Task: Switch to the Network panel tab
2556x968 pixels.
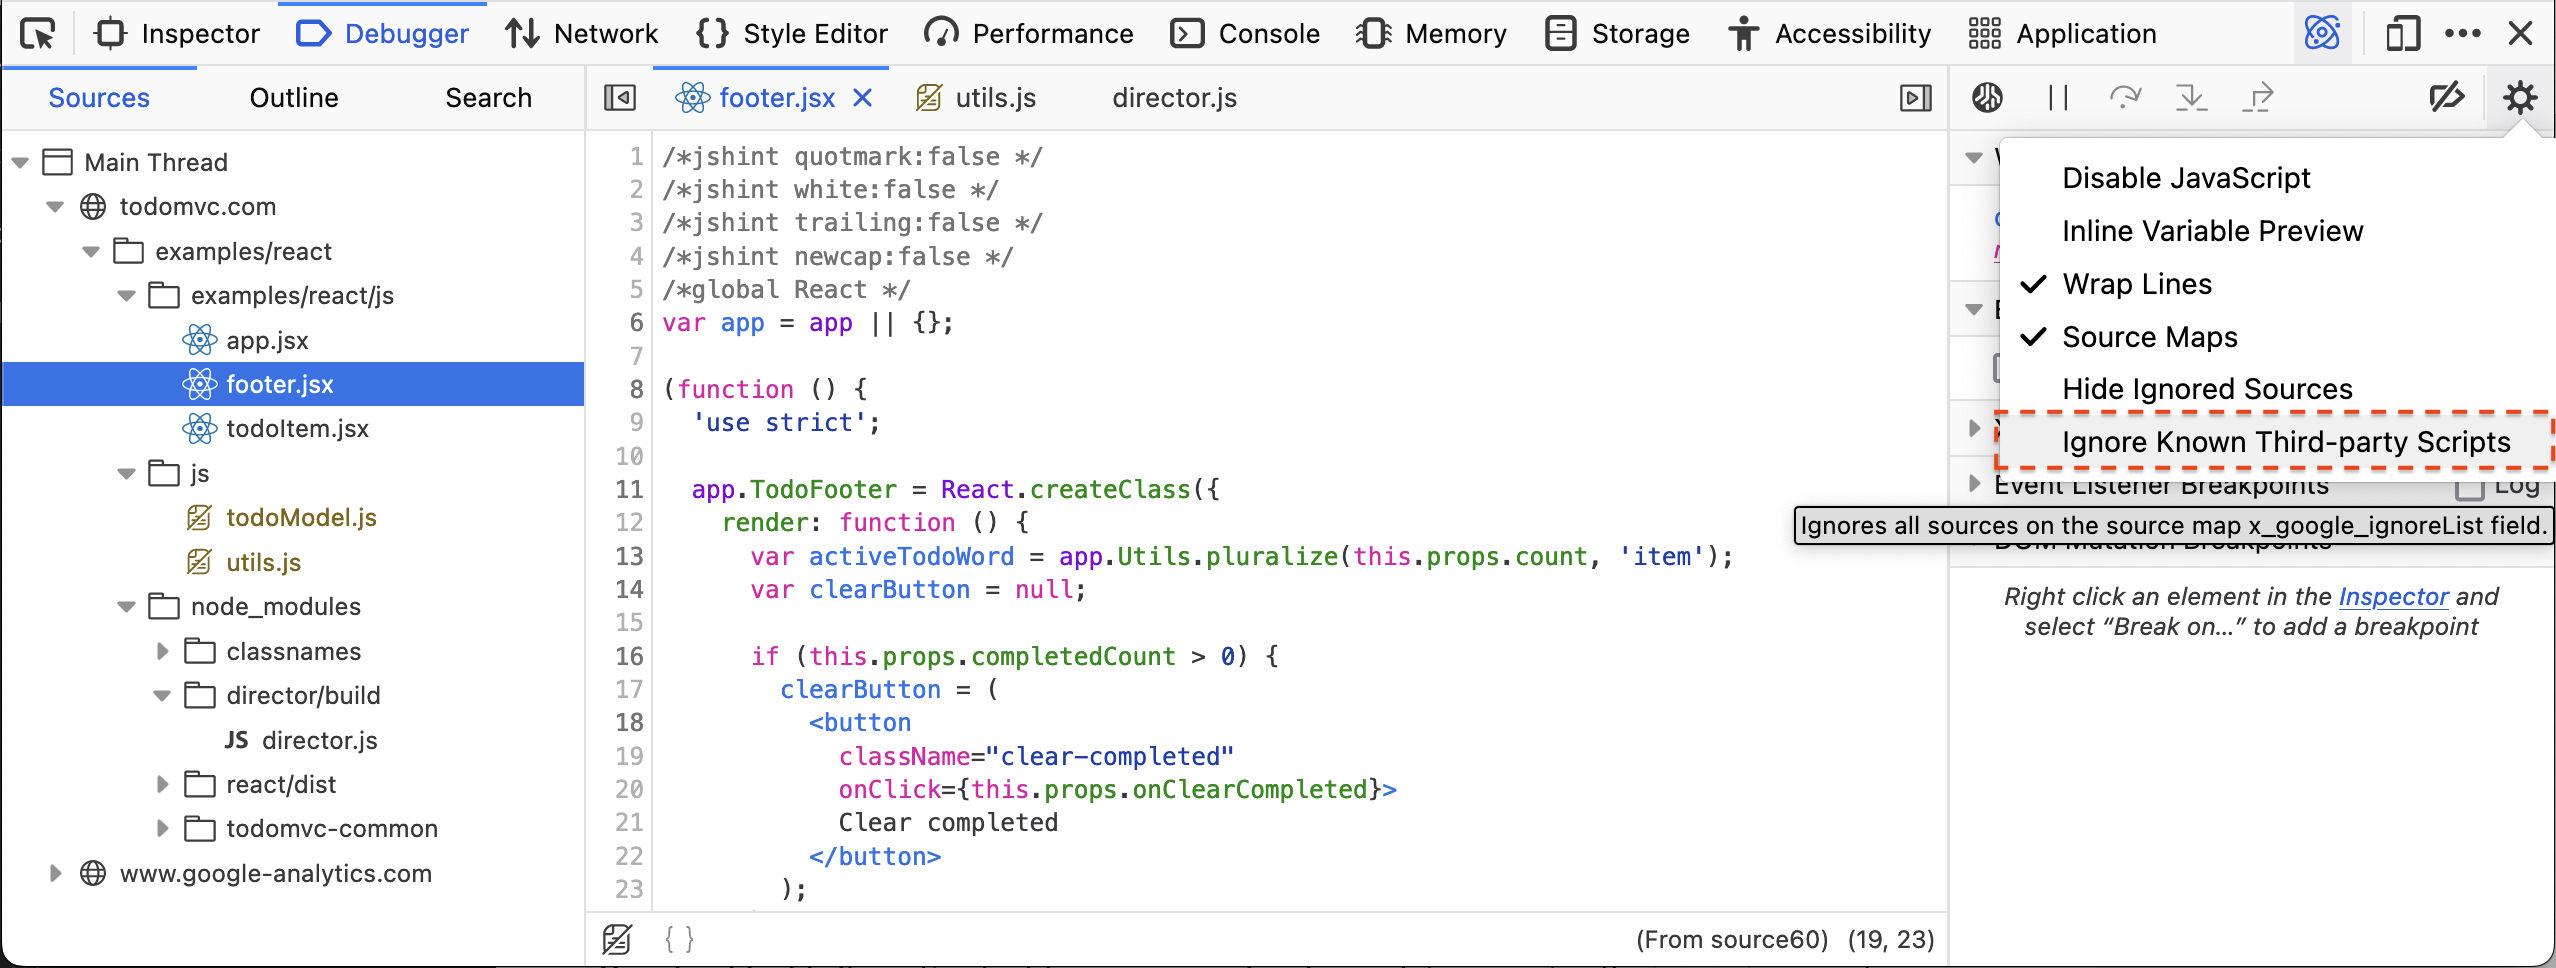Action: pos(582,34)
